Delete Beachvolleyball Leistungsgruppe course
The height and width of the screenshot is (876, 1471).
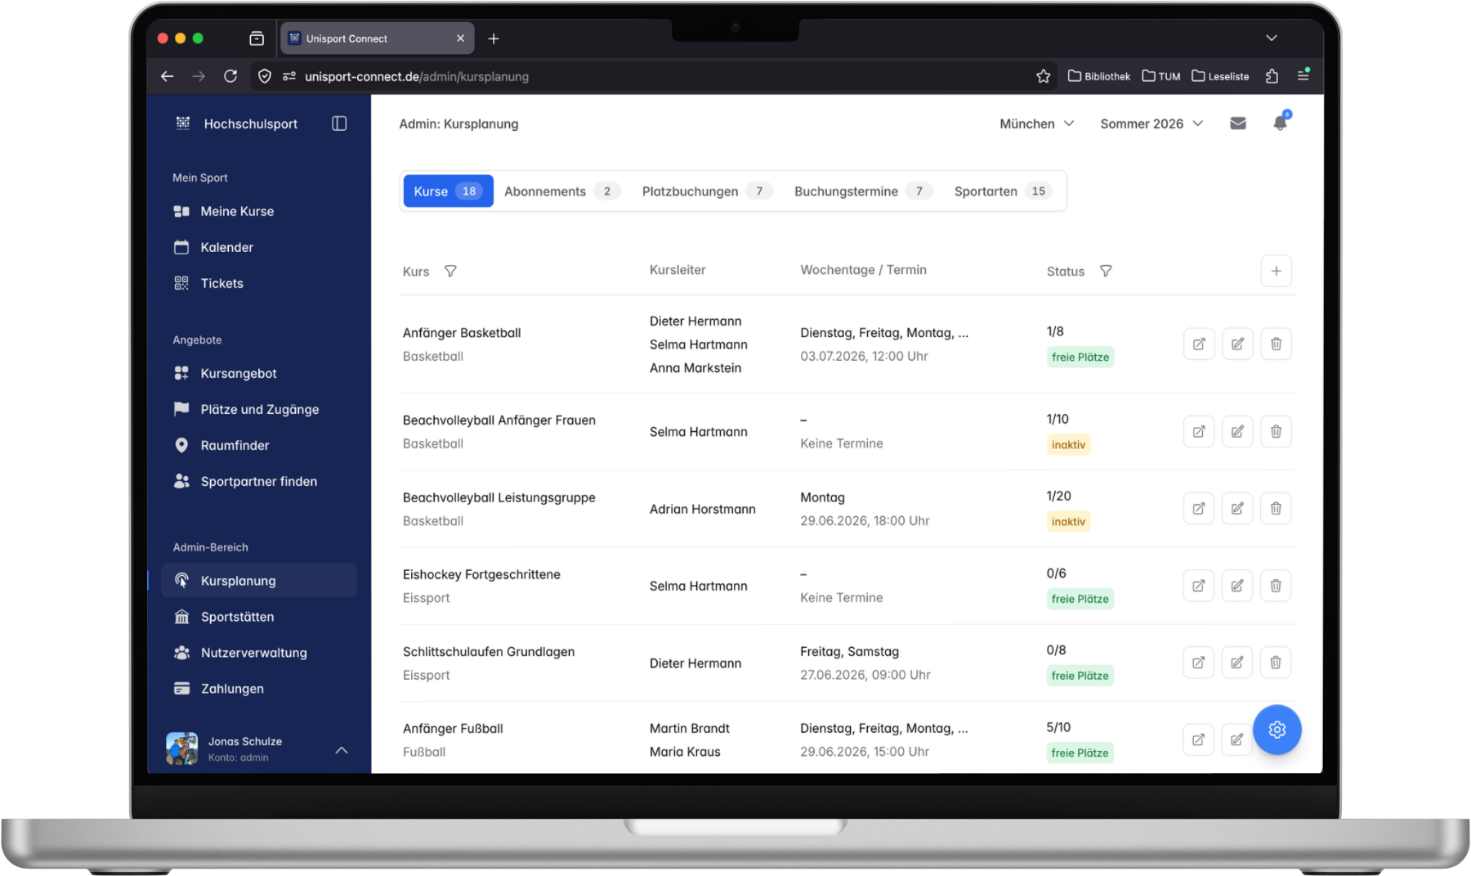[1276, 509]
